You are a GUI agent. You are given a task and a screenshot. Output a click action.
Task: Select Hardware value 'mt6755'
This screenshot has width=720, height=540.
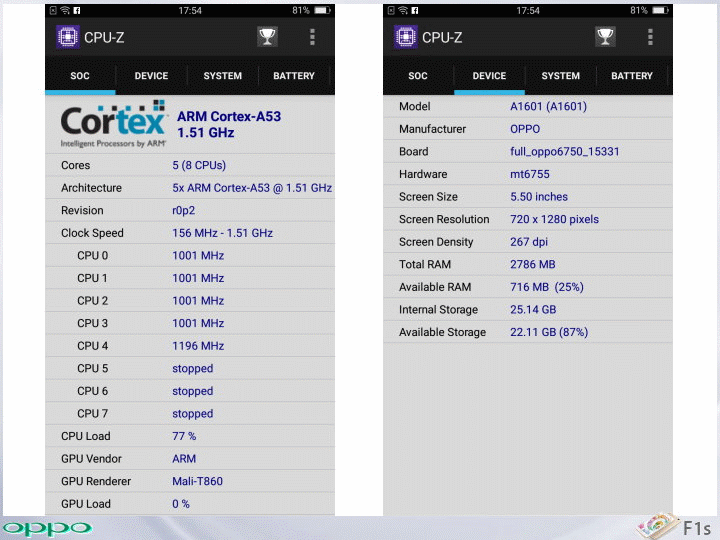click(x=529, y=174)
